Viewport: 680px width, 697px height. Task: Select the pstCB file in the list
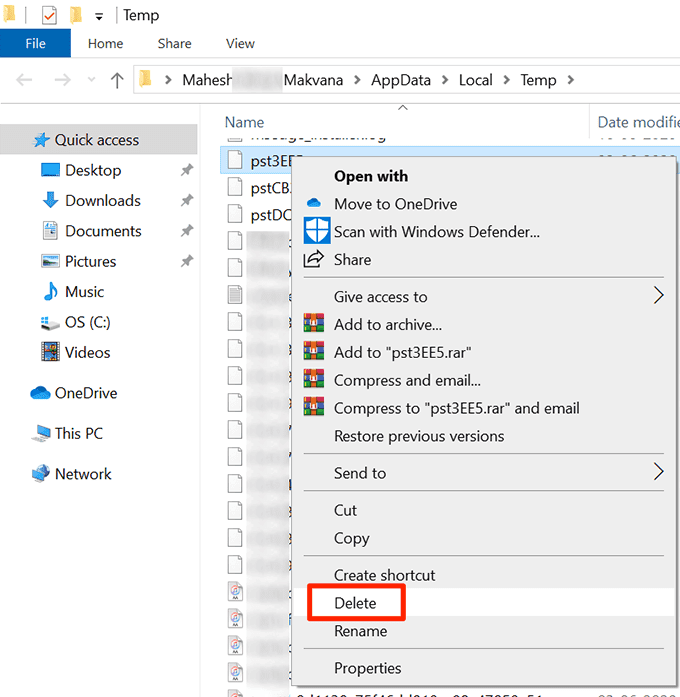[268, 187]
